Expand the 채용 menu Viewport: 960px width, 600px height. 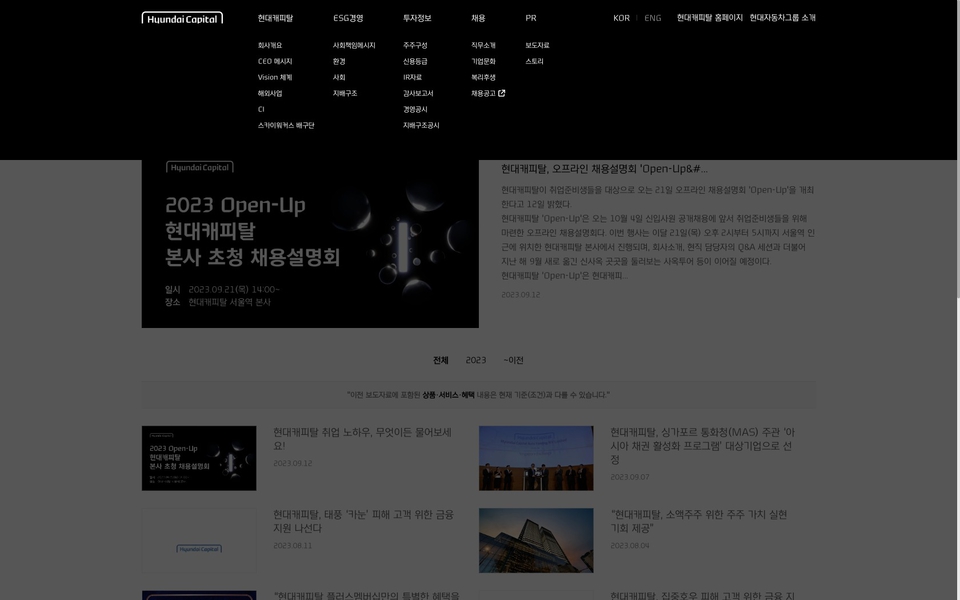478,18
